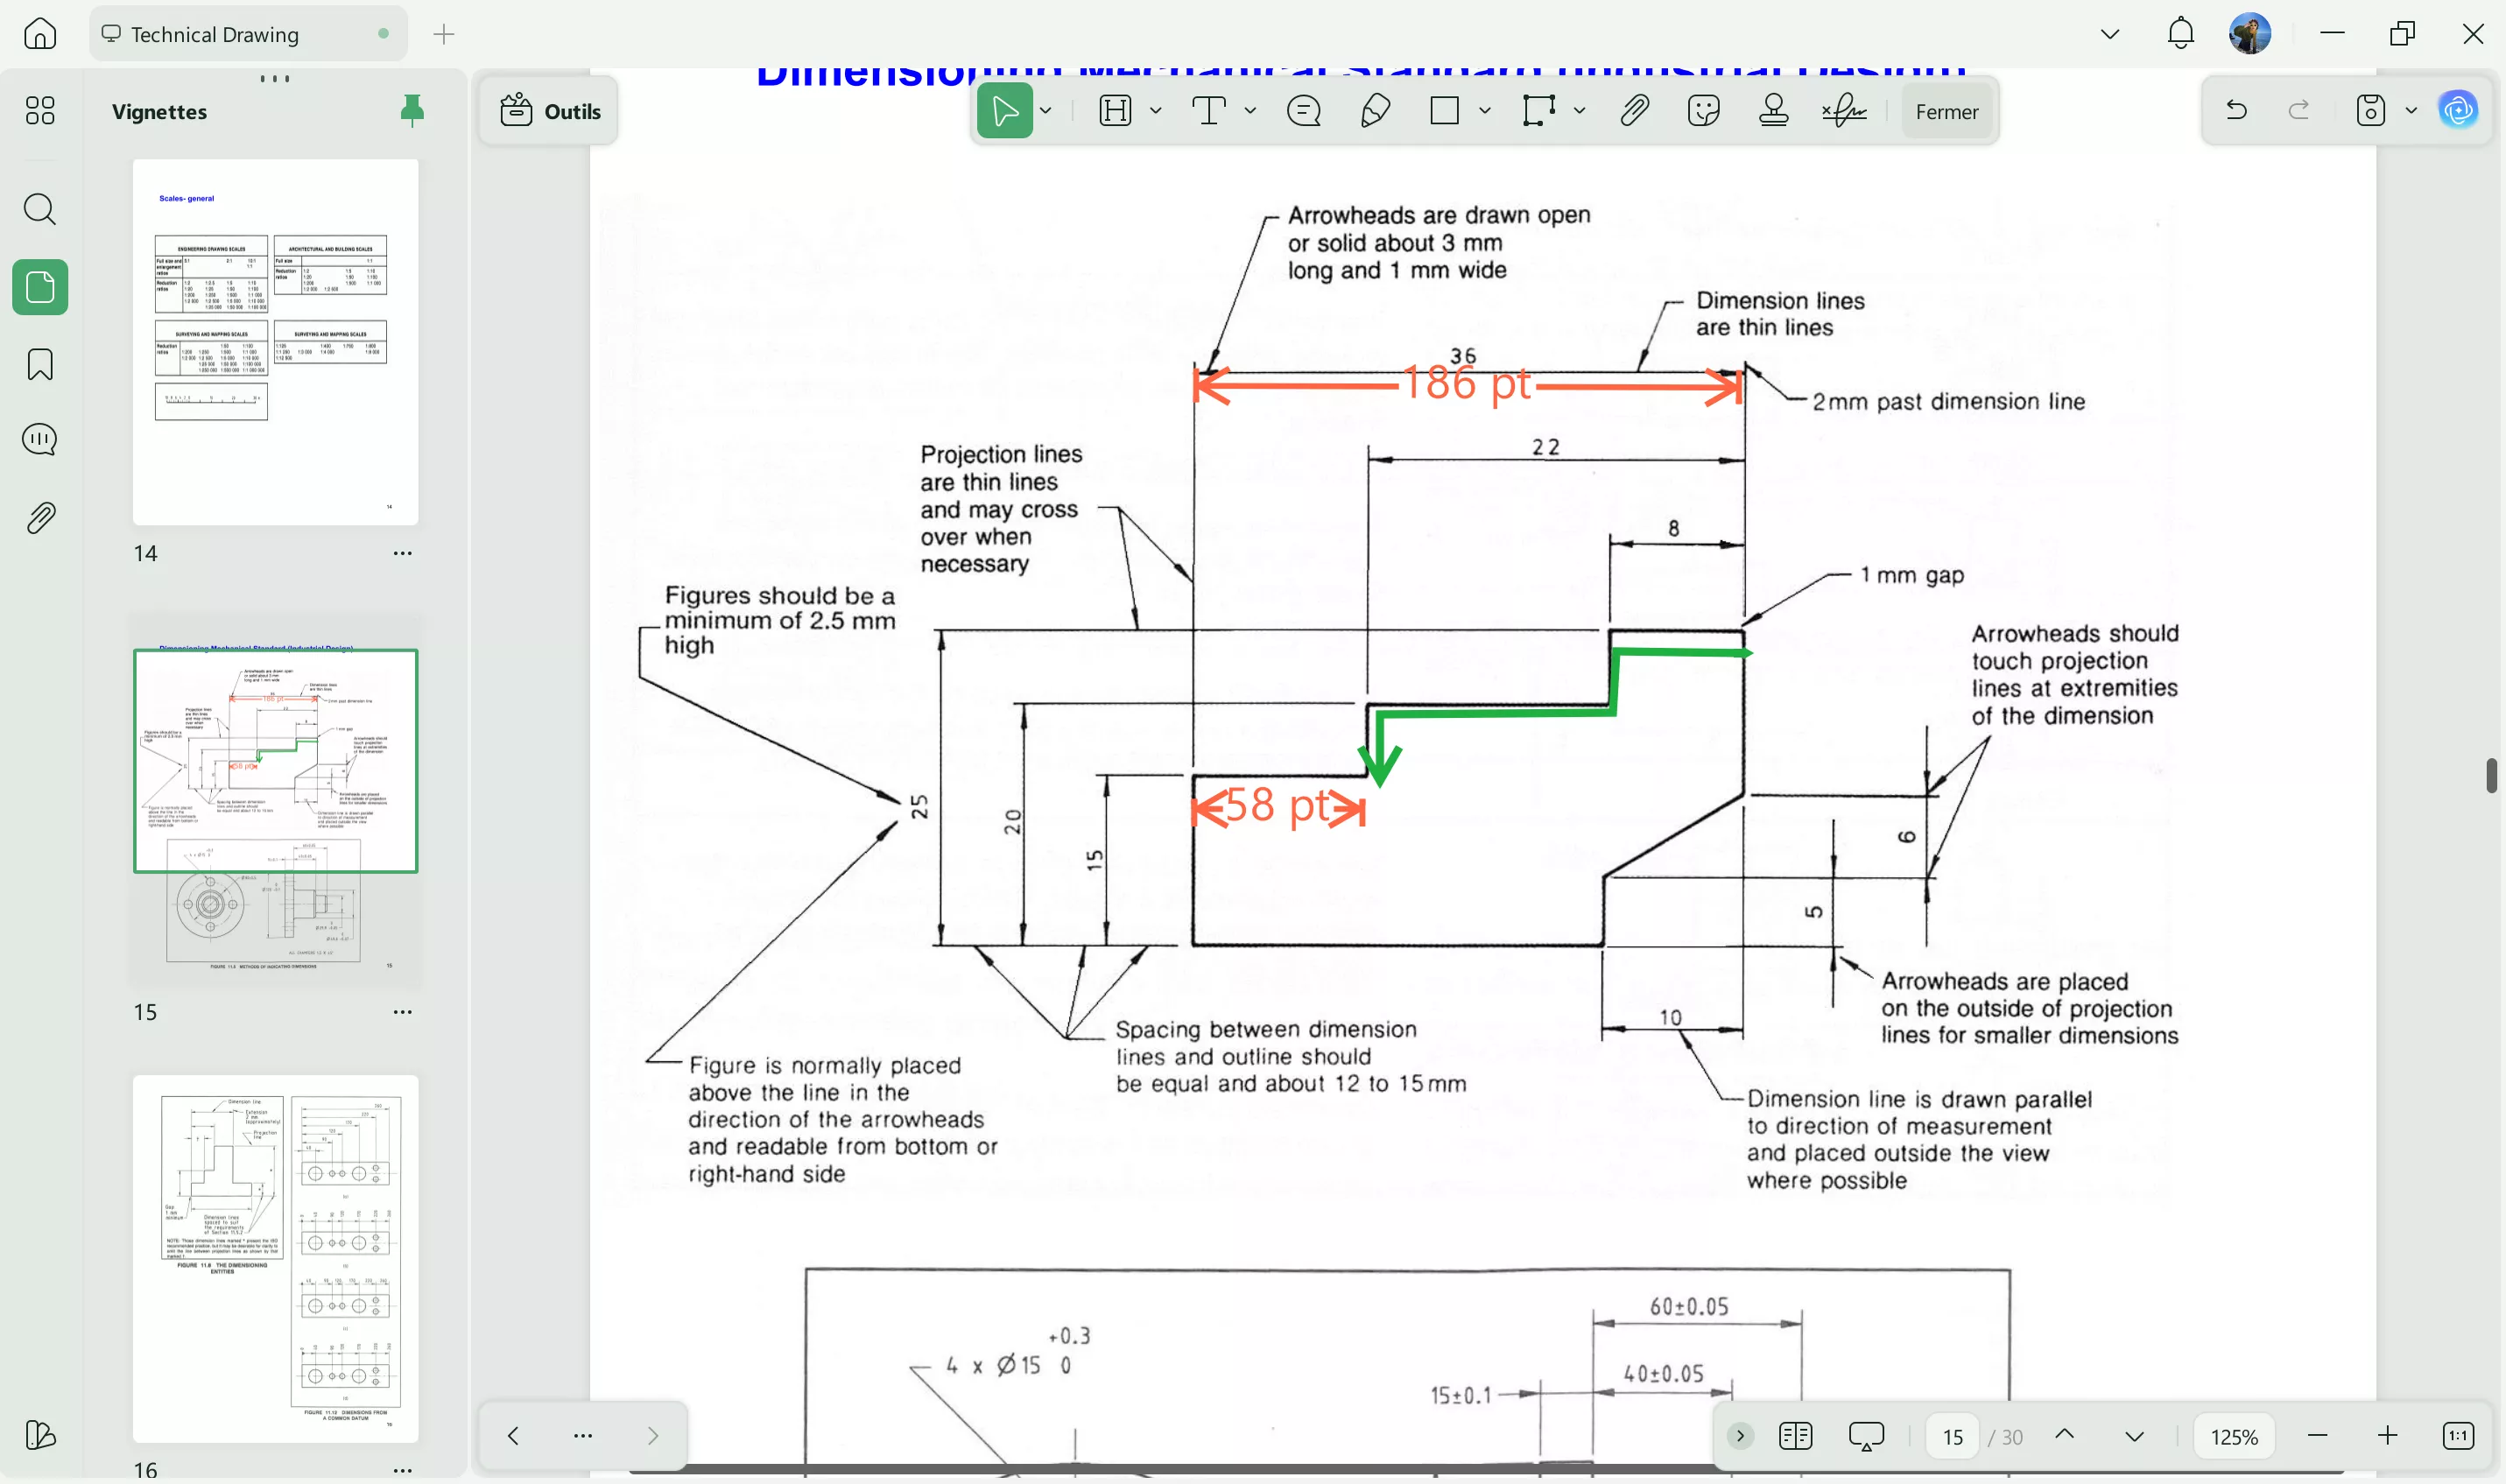The height and width of the screenshot is (1484, 2506).
Task: Open the search panel in the sidebar
Action: (x=40, y=209)
